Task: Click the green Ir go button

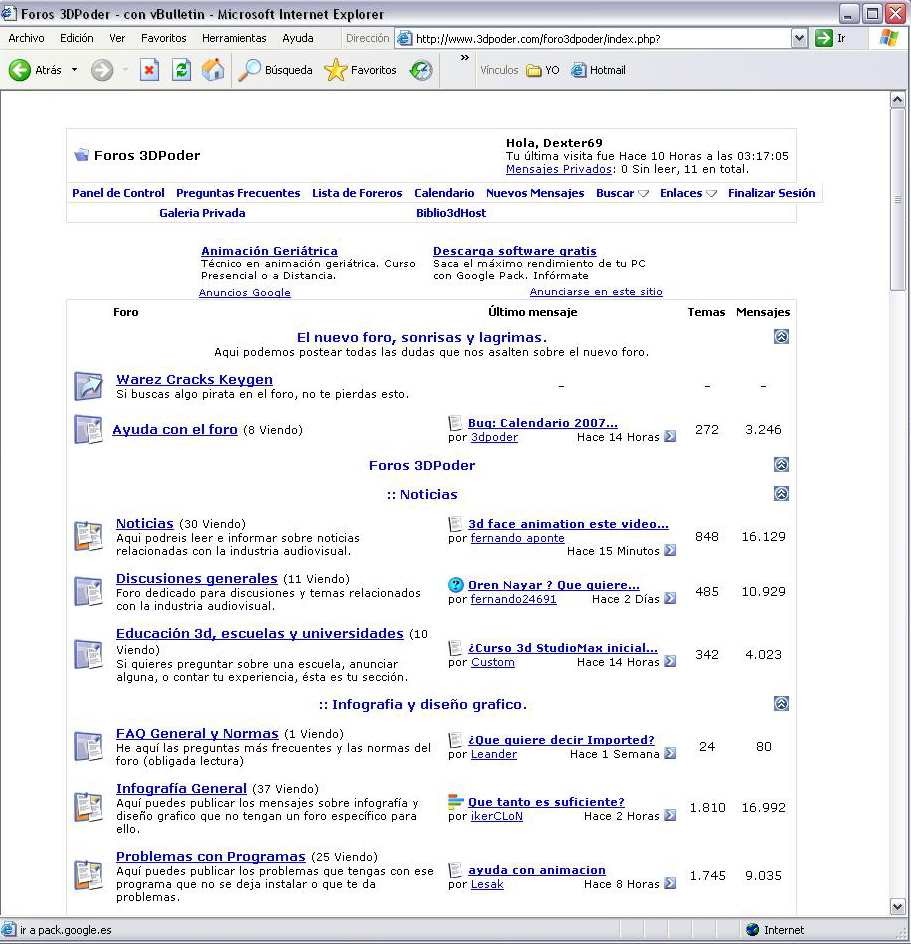Action: click(823, 38)
